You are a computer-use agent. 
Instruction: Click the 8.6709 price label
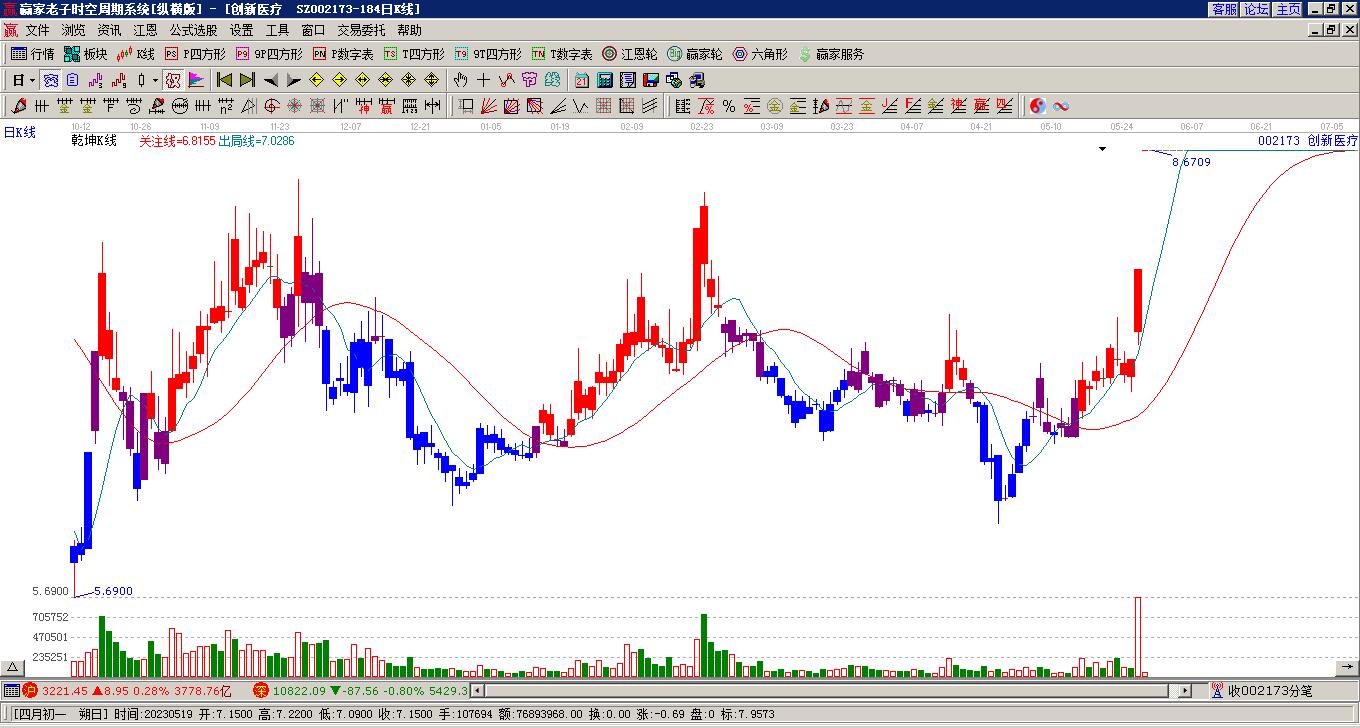point(1191,161)
